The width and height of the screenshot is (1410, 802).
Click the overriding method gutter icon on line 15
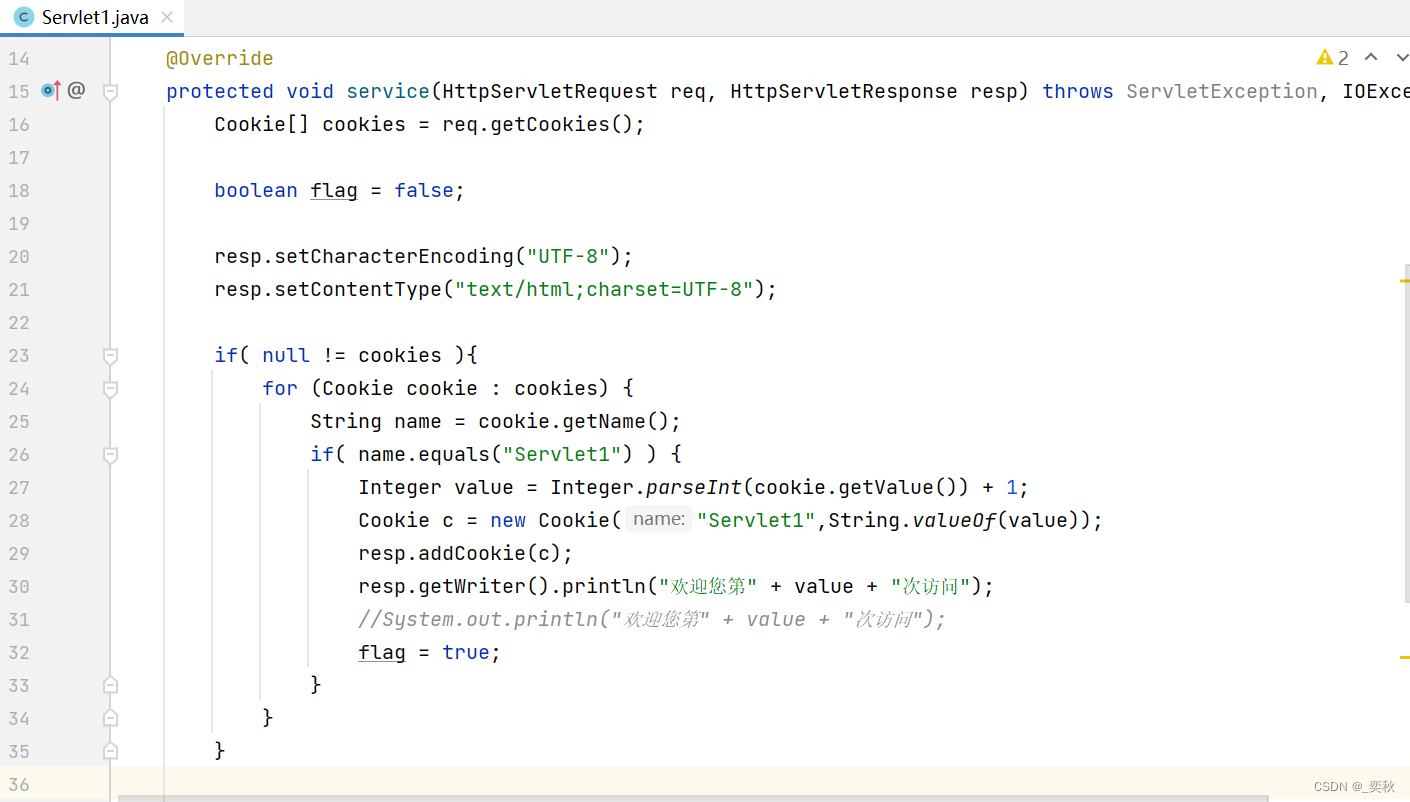click(x=50, y=91)
